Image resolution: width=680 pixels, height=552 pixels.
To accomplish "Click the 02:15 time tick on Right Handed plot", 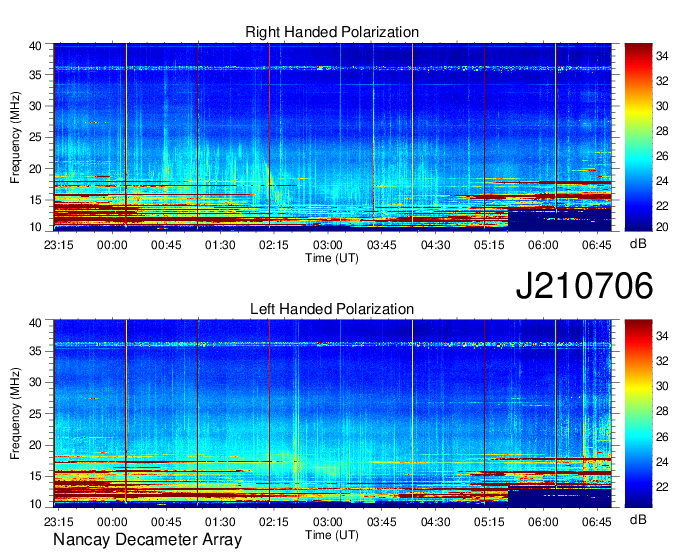I will click(274, 245).
